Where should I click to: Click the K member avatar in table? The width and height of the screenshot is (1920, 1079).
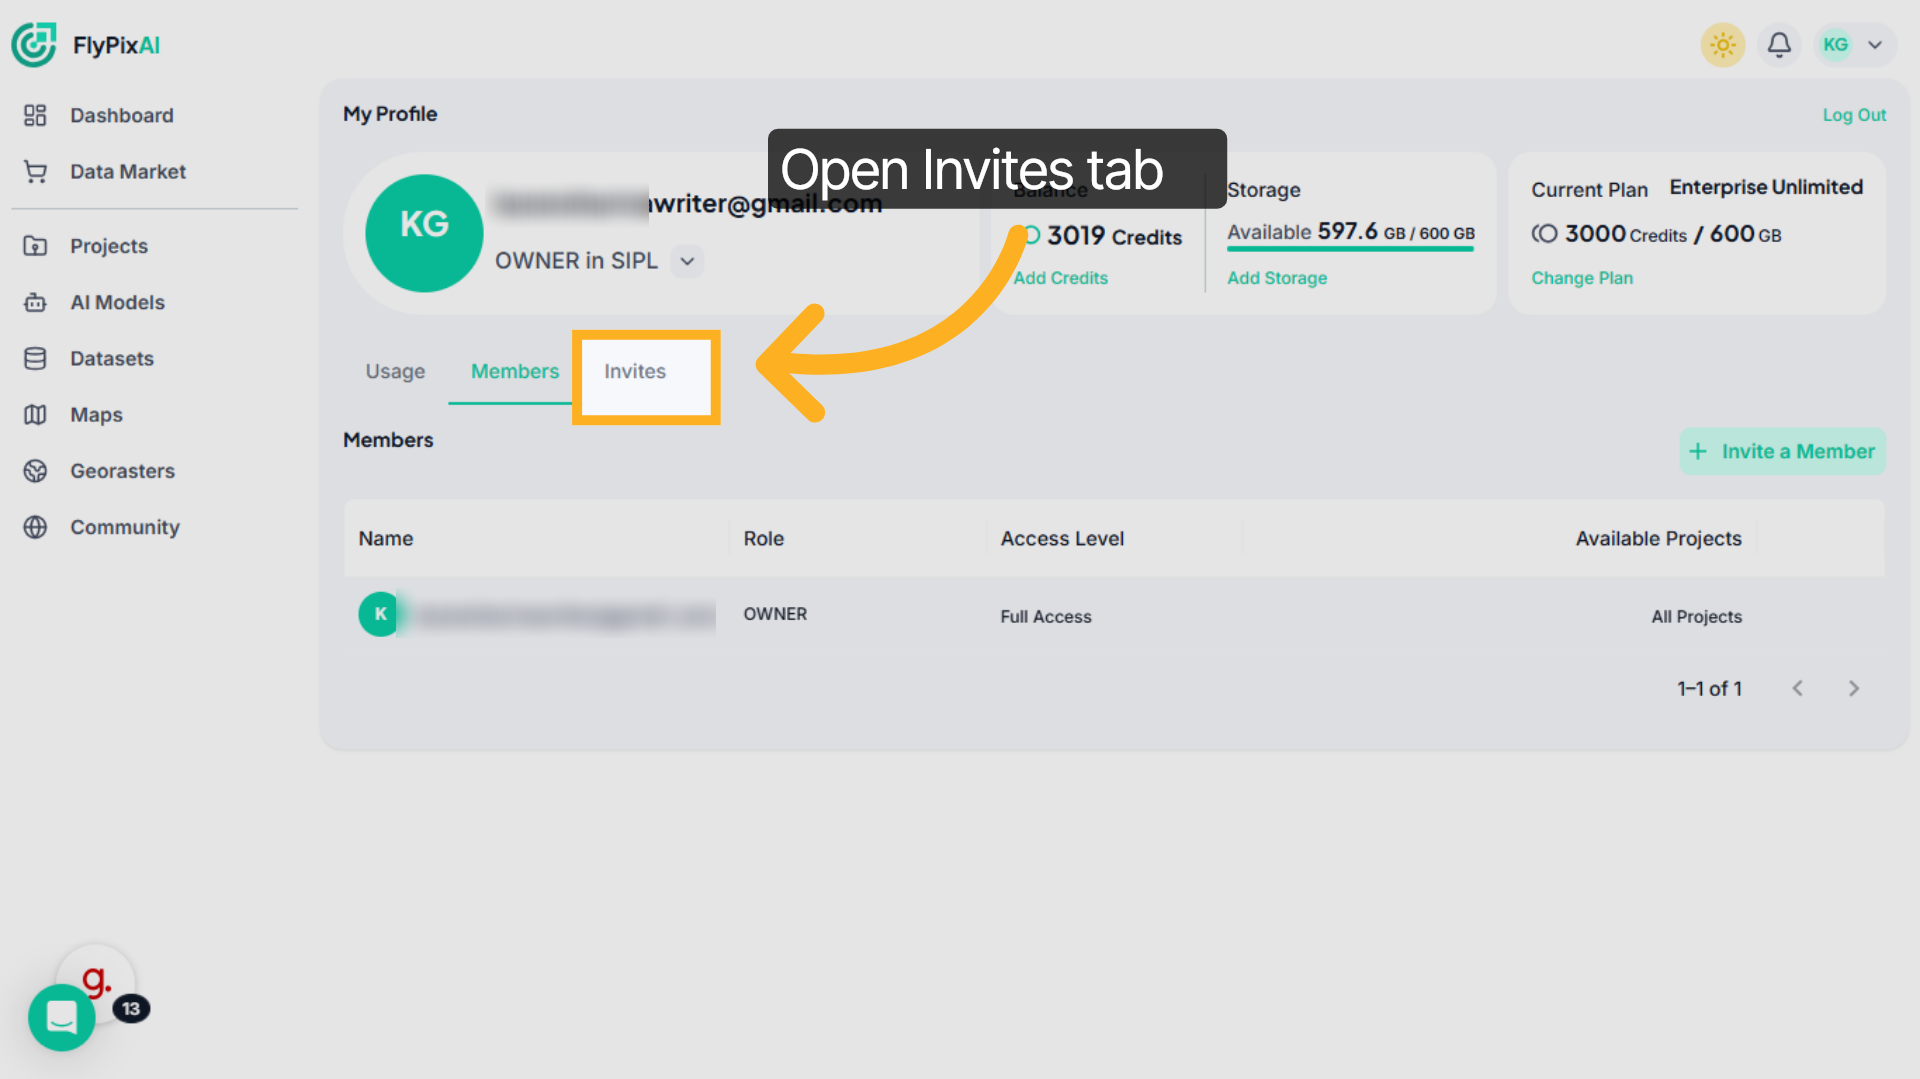[379, 614]
